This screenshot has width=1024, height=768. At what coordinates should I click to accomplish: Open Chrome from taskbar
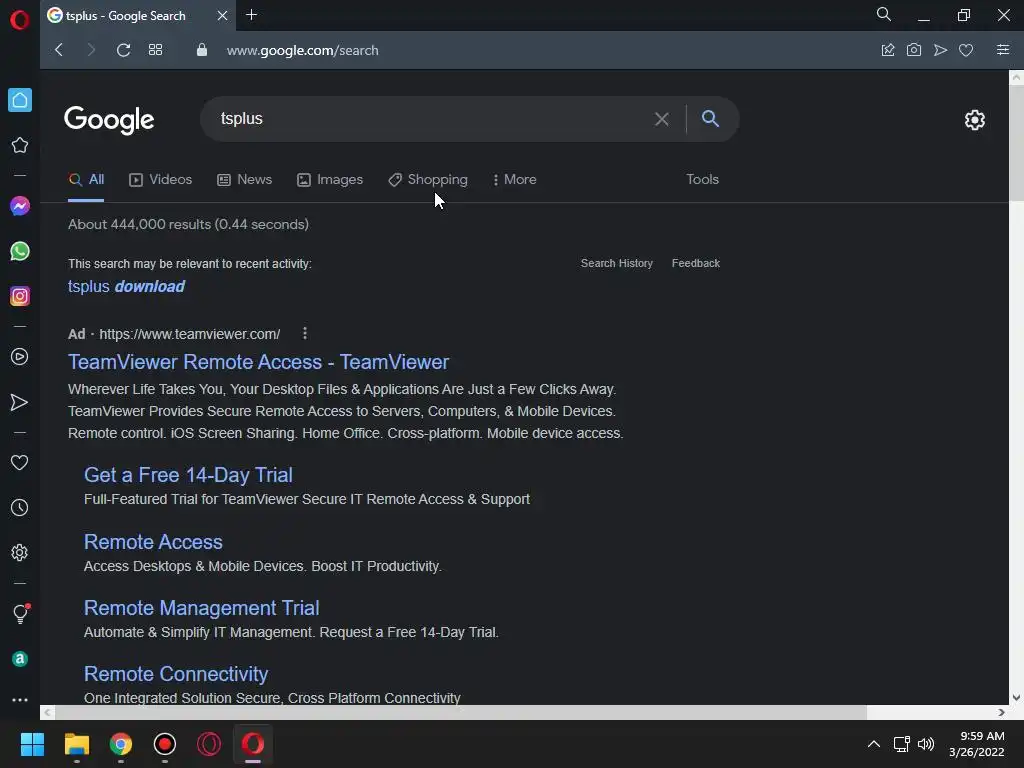pos(121,744)
